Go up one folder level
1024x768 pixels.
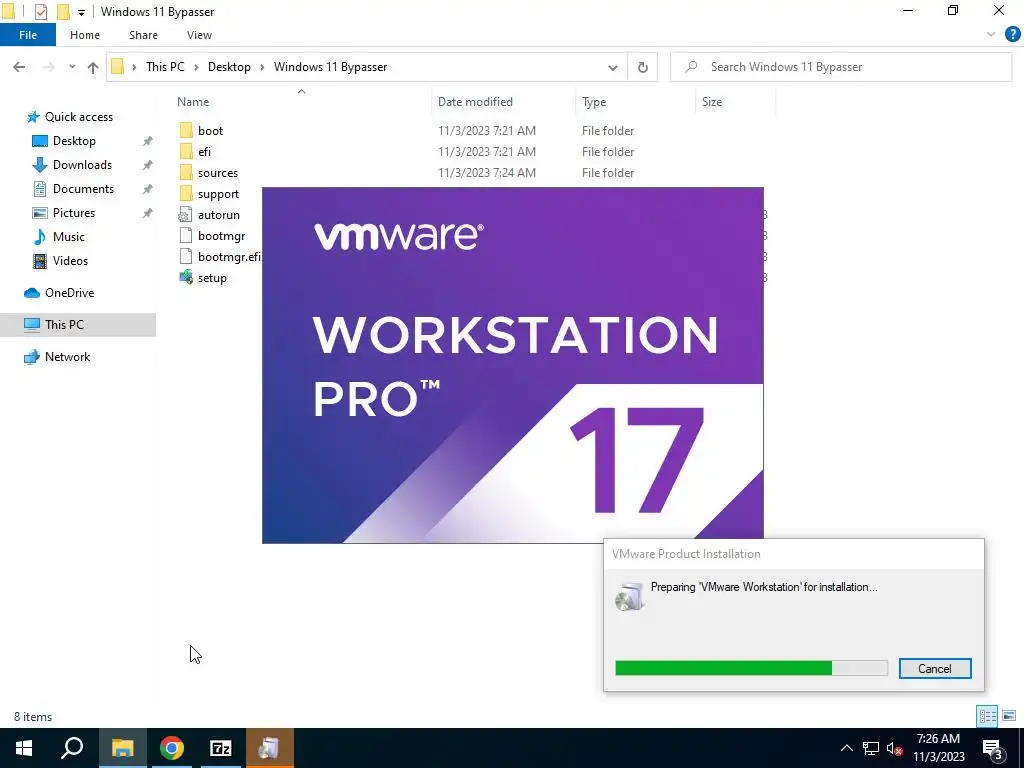click(x=93, y=67)
